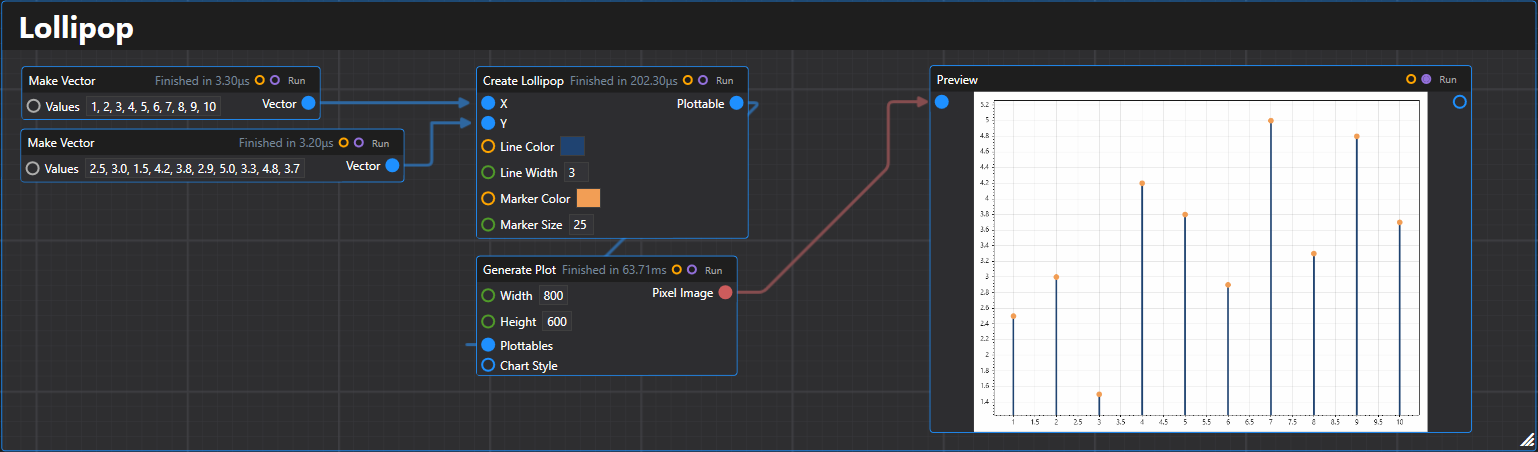
Task: Click the Plottable output port
Action: click(736, 103)
